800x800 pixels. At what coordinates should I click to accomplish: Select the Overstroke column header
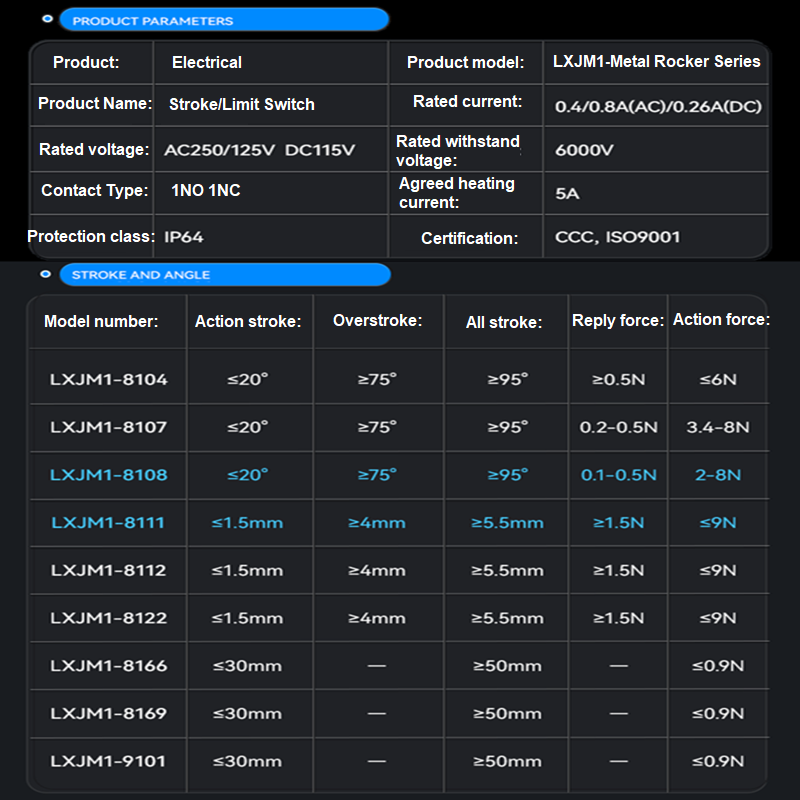[377, 320]
